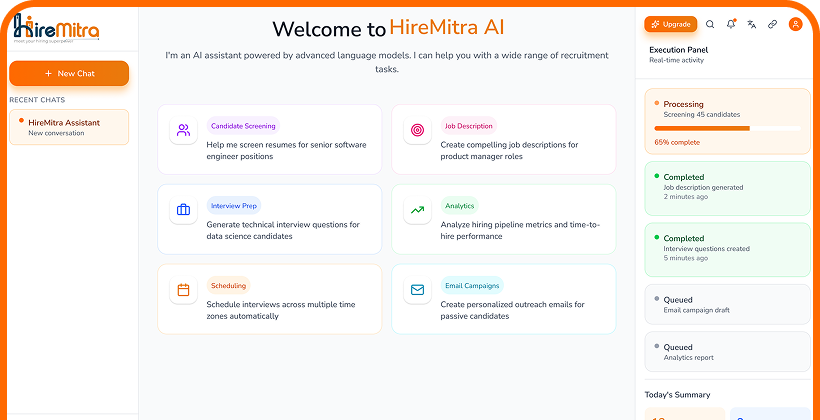Image resolution: width=820 pixels, height=420 pixels.
Task: Click the Email Campaigns envelope icon
Action: pos(417,290)
